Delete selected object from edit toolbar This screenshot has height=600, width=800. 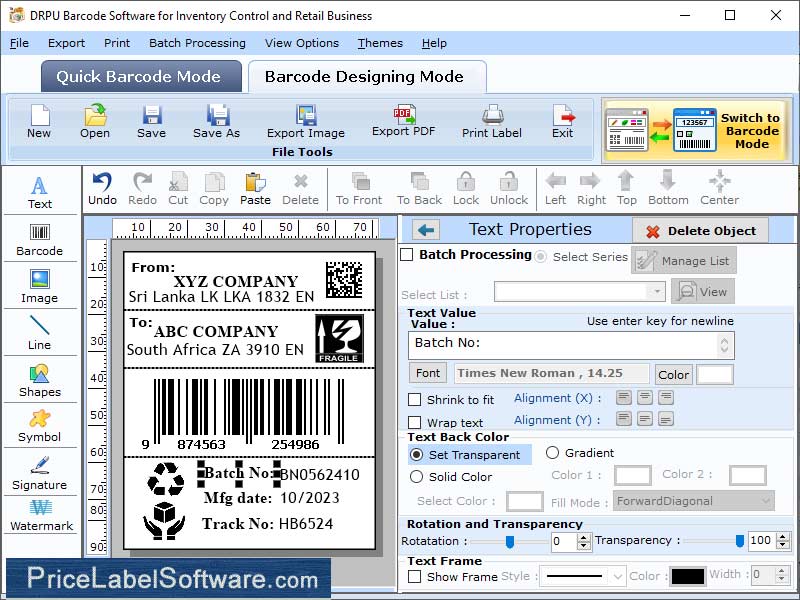[301, 189]
